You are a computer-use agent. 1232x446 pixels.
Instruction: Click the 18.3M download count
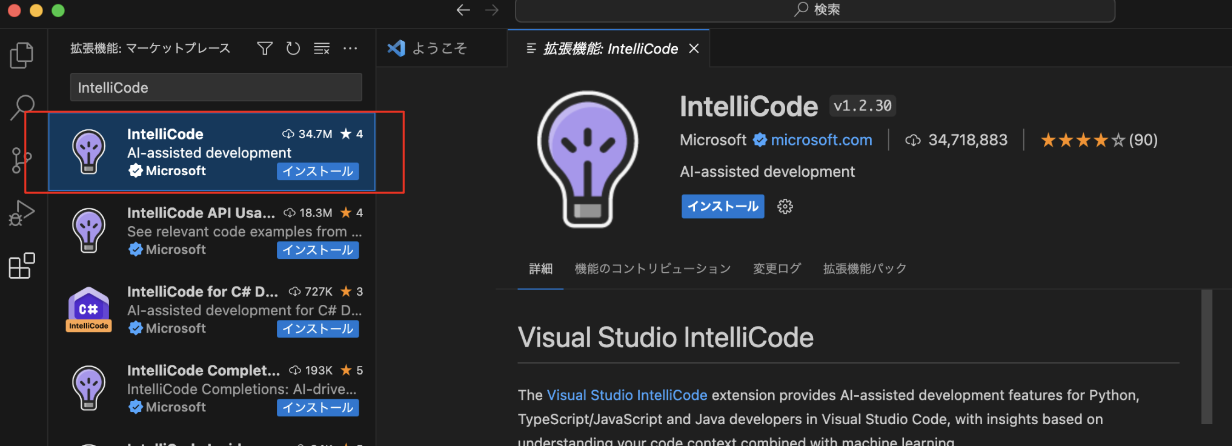pyautogui.click(x=308, y=213)
